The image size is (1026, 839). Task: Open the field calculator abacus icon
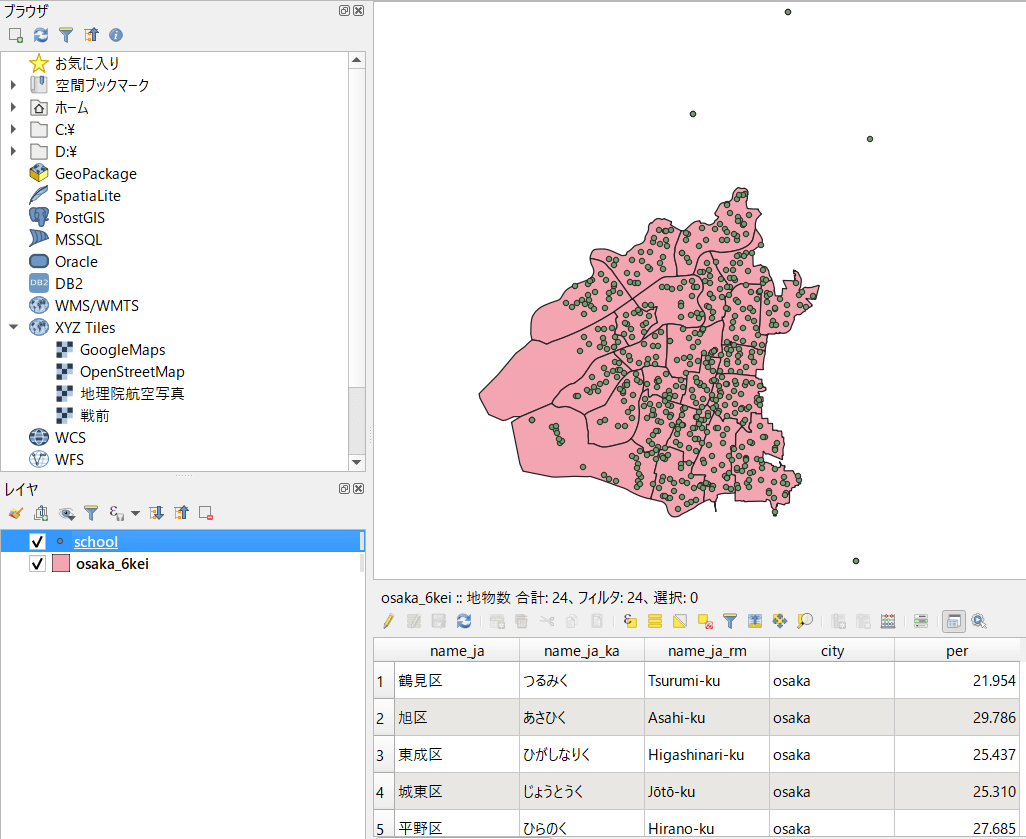888,621
